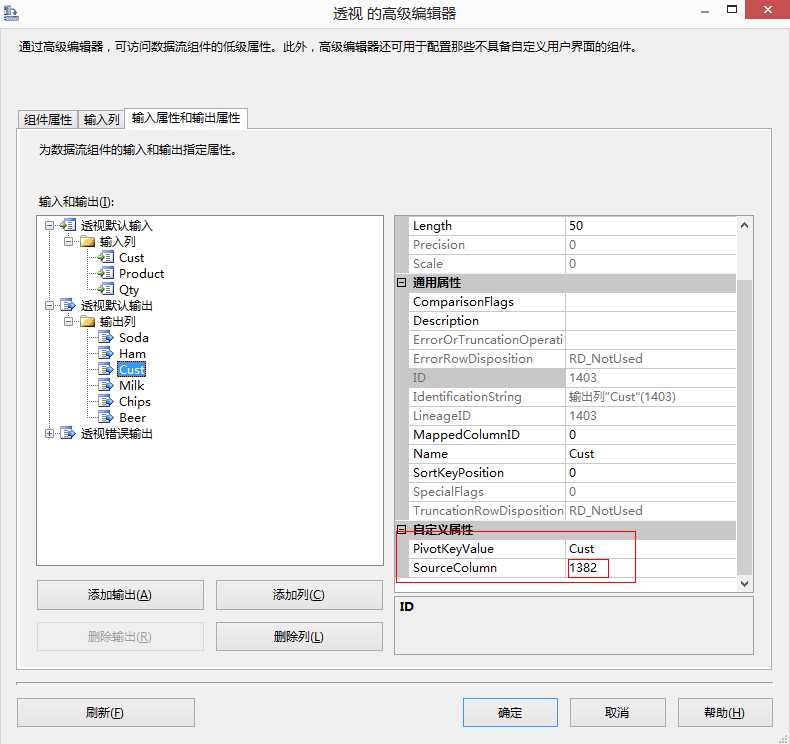This screenshot has width=790, height=744.
Task: Cancel the dialog with 取消
Action: pos(617,713)
